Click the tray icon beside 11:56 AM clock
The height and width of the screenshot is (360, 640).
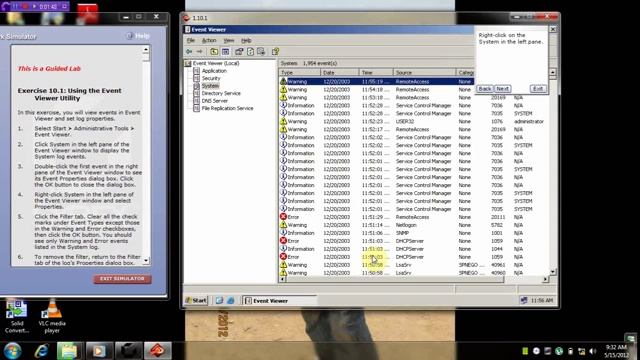click(524, 300)
